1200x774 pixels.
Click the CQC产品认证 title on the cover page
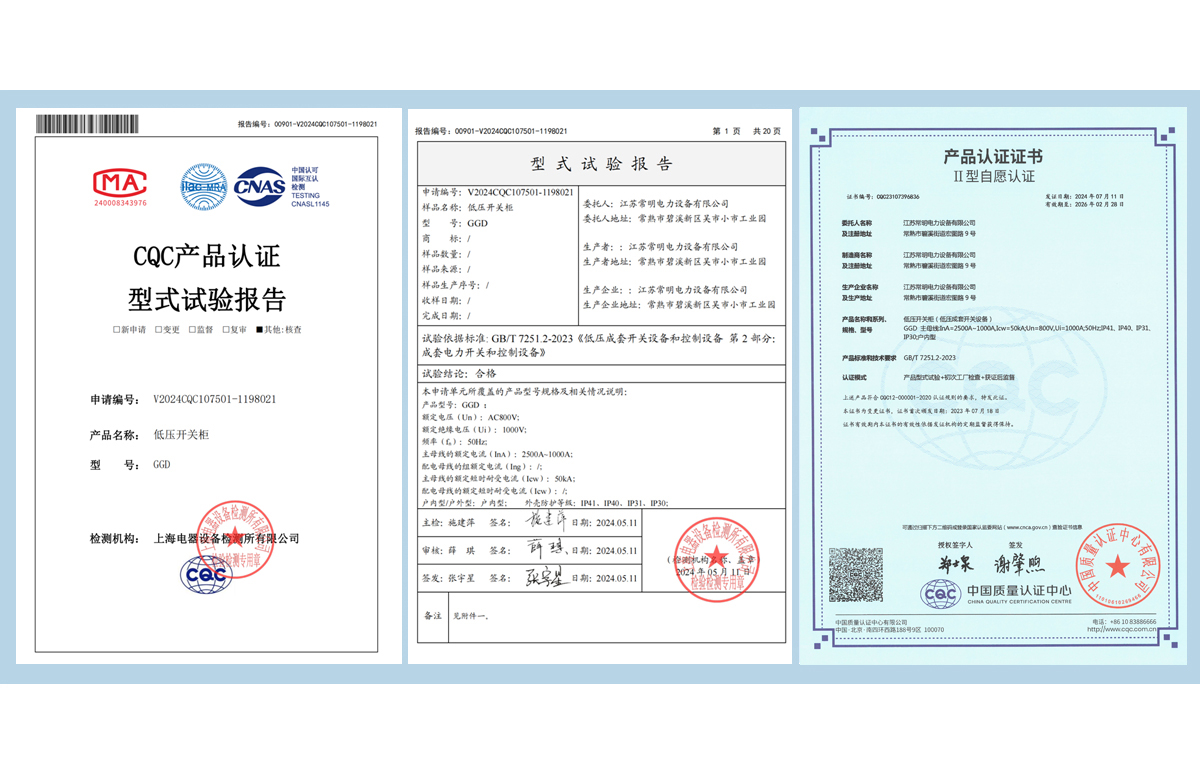[x=206, y=256]
